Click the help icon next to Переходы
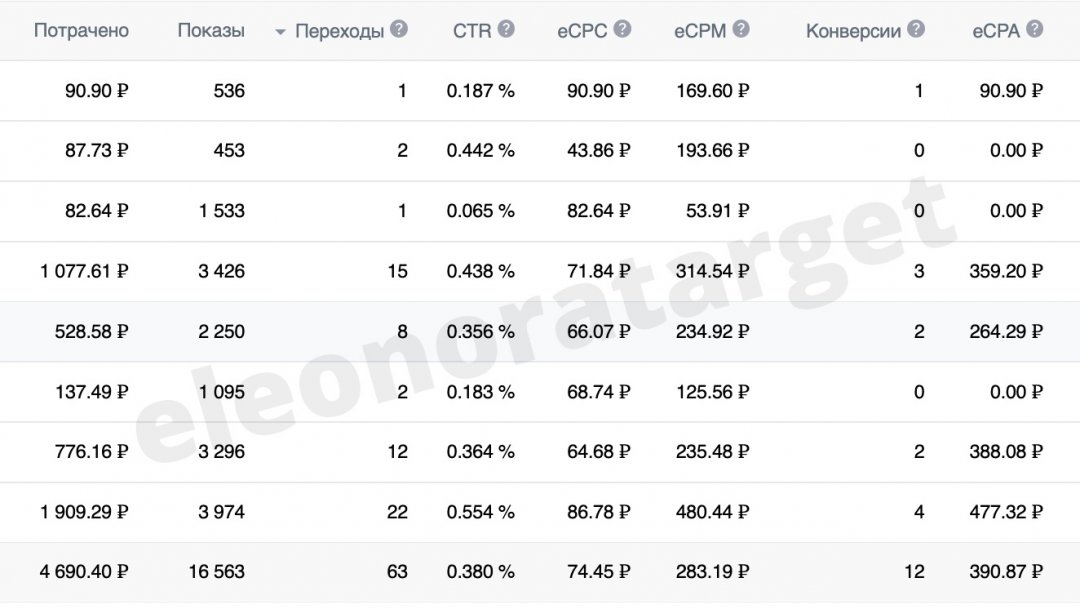Image resolution: width=1080 pixels, height=609 pixels. [399, 29]
